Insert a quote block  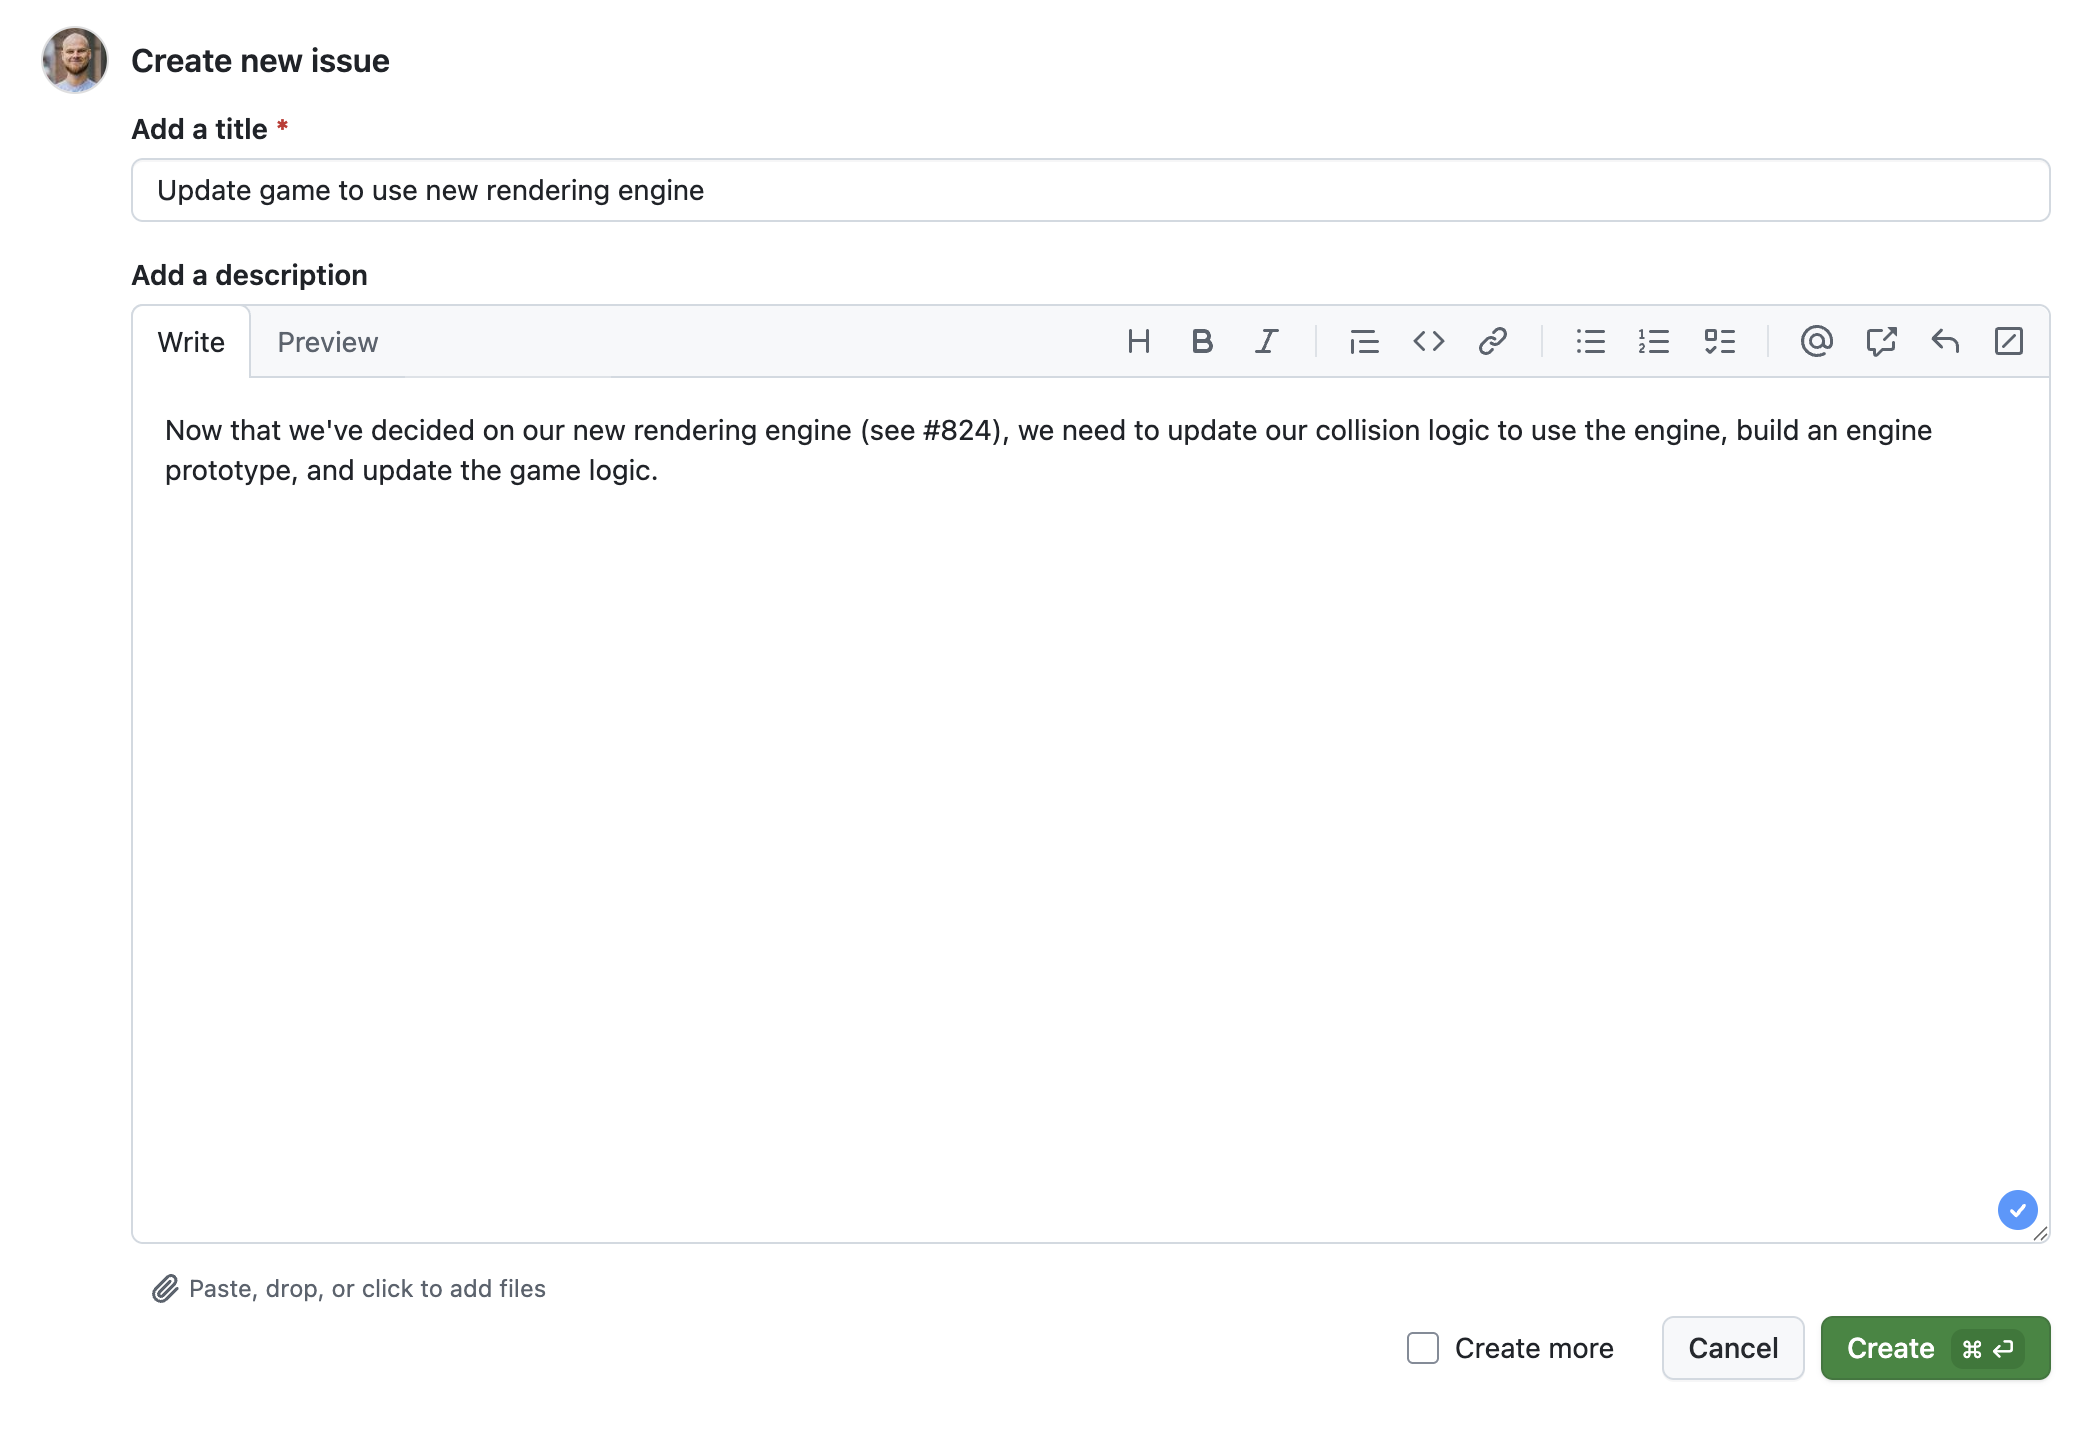pos(1364,341)
